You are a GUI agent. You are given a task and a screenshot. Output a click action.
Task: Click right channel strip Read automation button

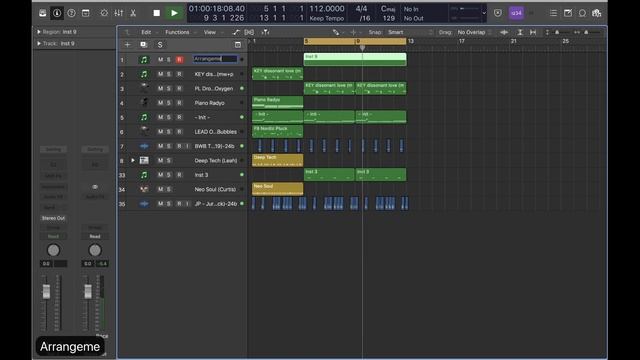[95, 236]
